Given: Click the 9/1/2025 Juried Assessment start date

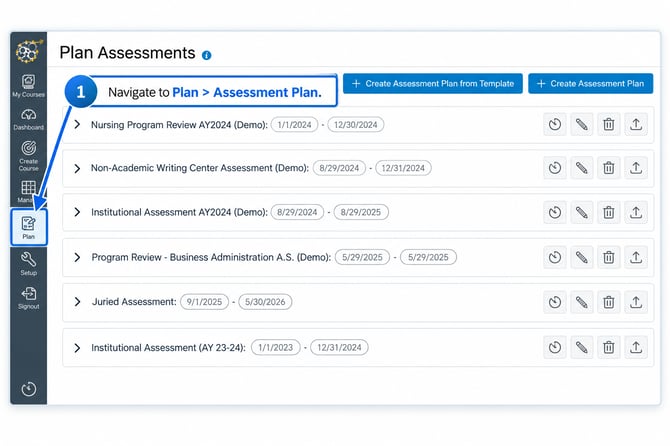Looking at the screenshot, I should [204, 302].
